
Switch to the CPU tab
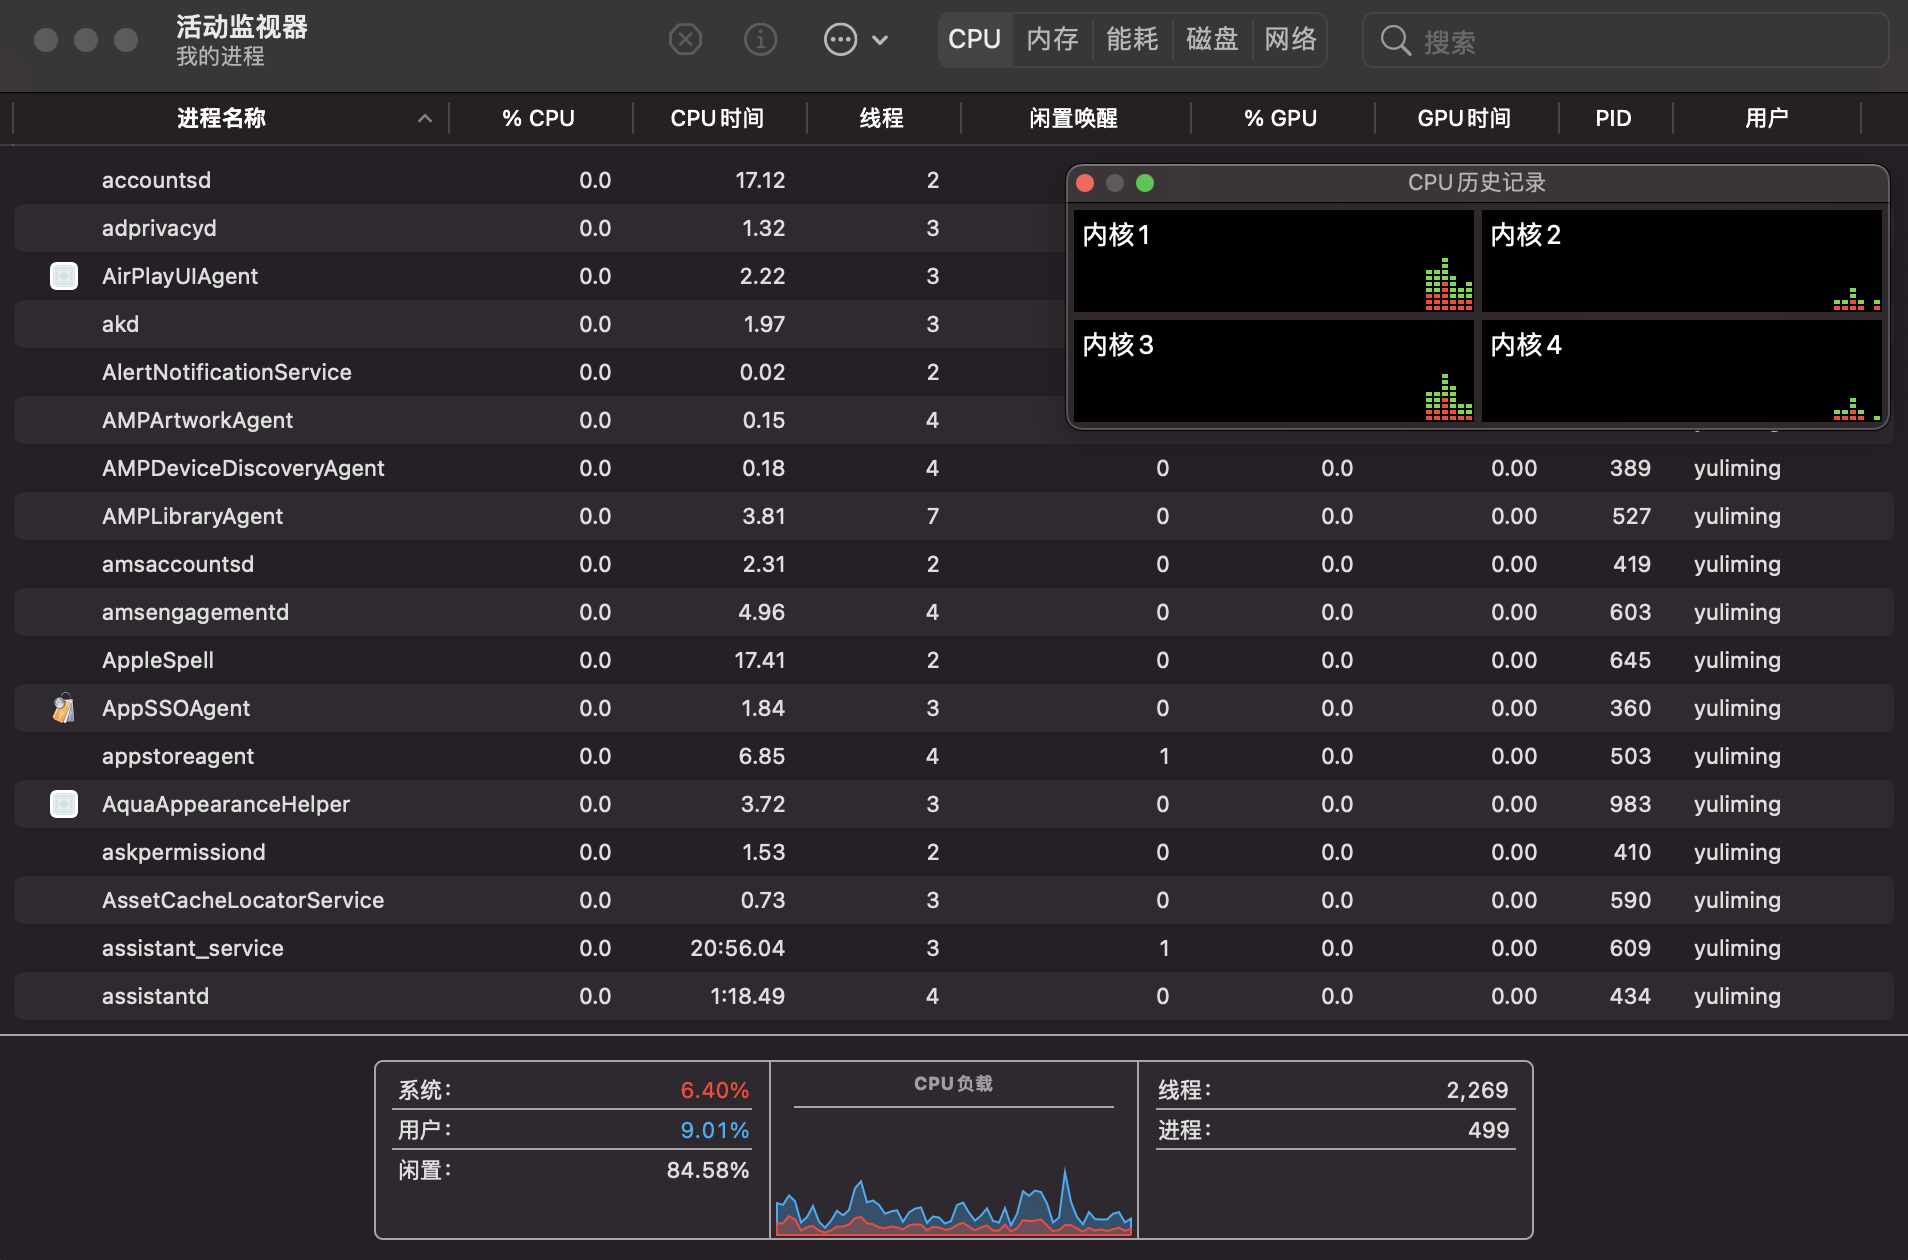point(975,40)
